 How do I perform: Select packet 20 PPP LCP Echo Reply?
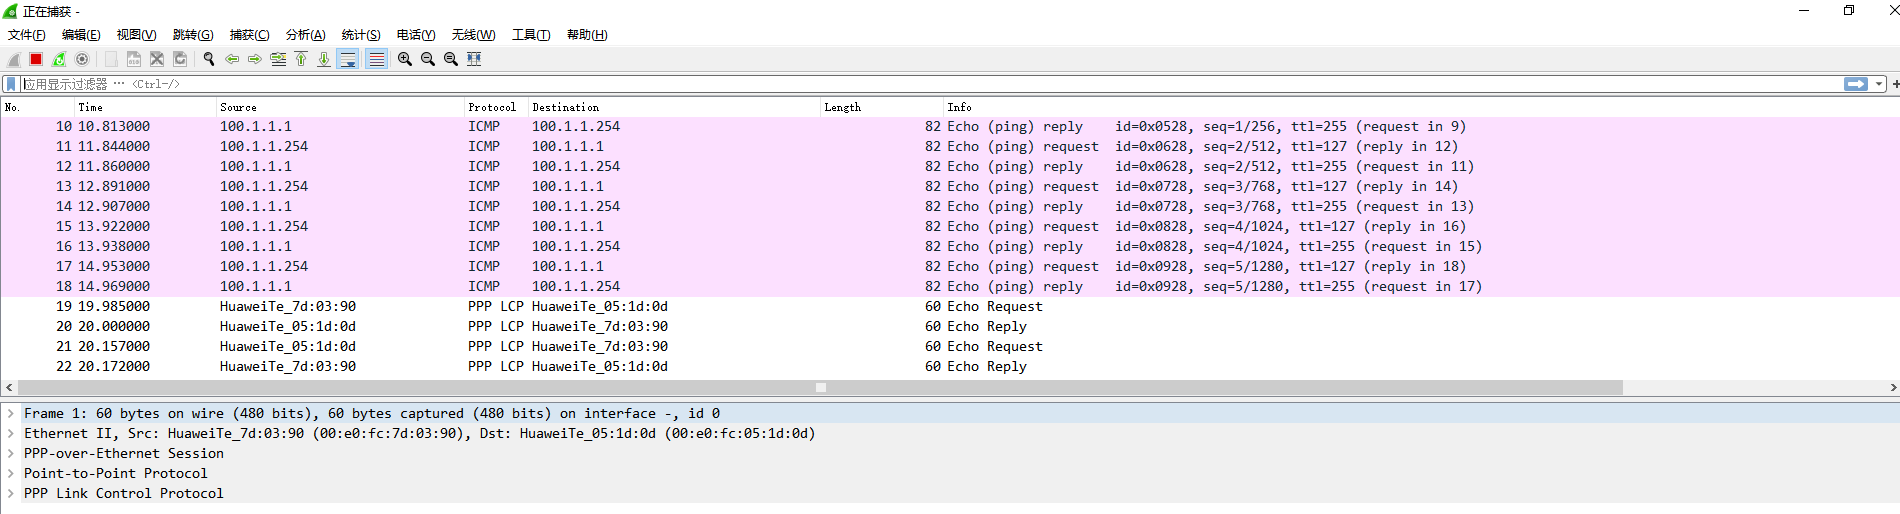[x=950, y=327]
